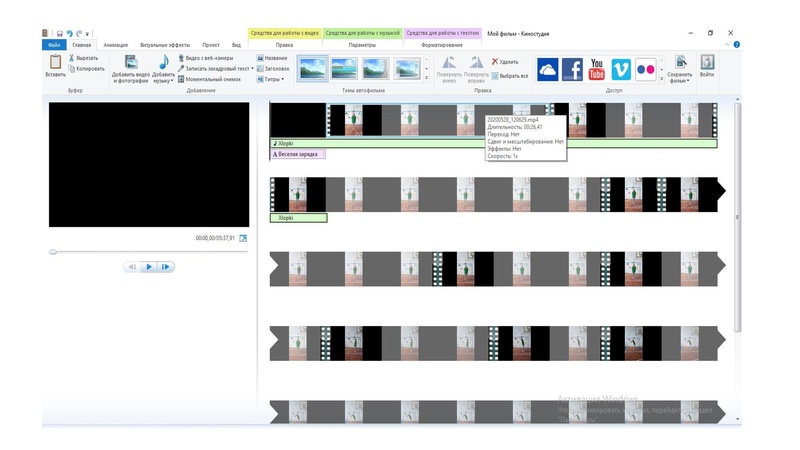Take a snapshot with Моментальный снимок

pyautogui.click(x=181, y=79)
